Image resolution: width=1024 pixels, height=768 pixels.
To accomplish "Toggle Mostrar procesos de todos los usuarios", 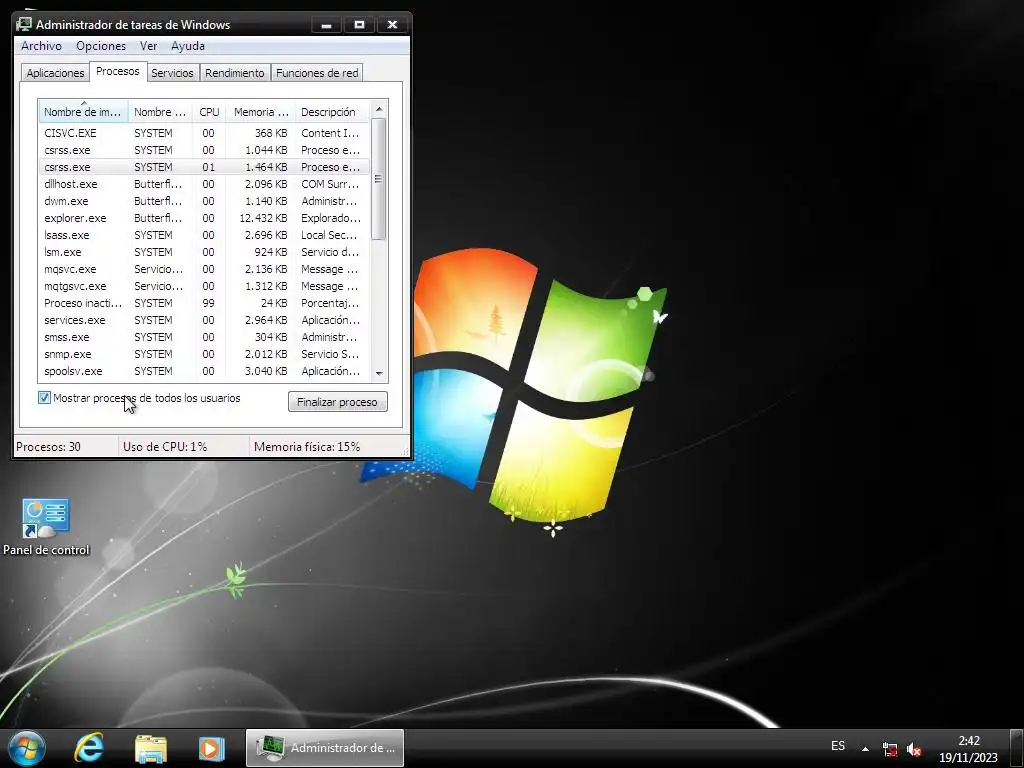I will [44, 398].
